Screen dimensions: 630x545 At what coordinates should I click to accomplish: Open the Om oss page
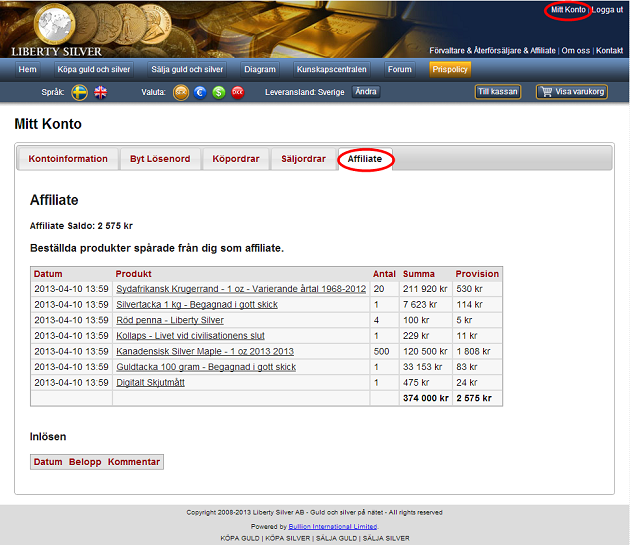coord(576,51)
